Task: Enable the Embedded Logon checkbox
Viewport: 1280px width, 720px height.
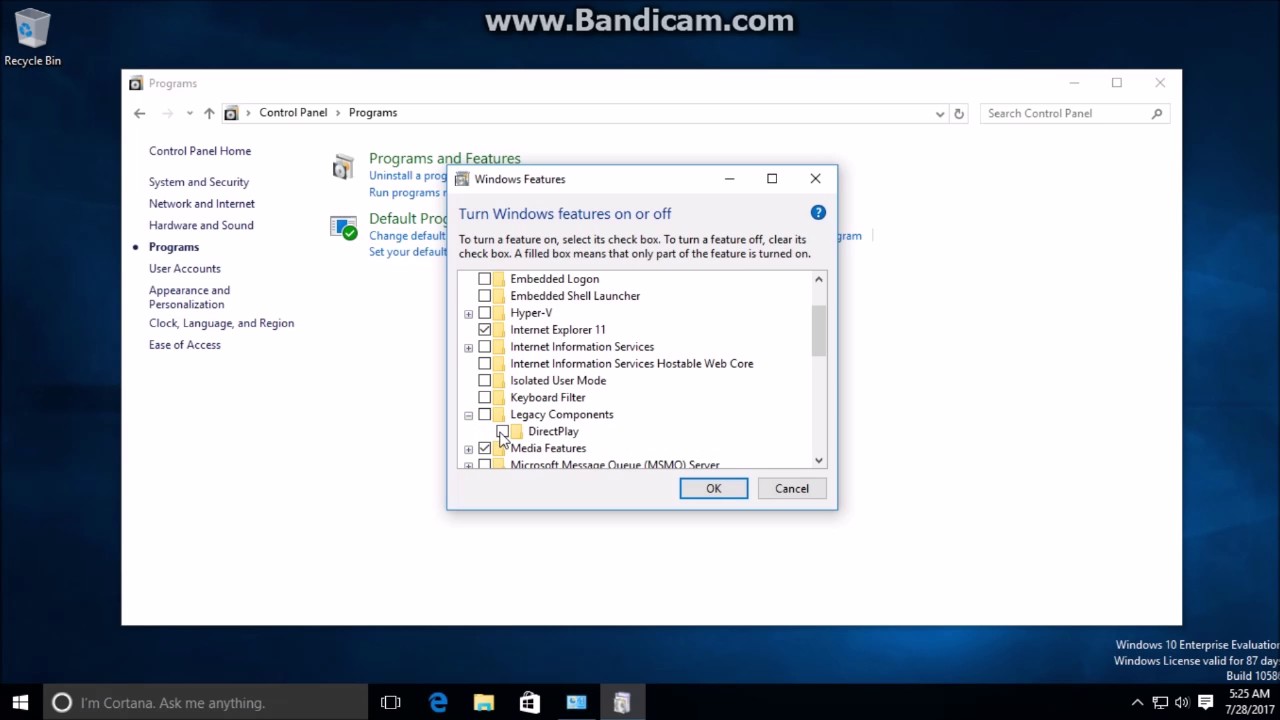Action: tap(485, 279)
